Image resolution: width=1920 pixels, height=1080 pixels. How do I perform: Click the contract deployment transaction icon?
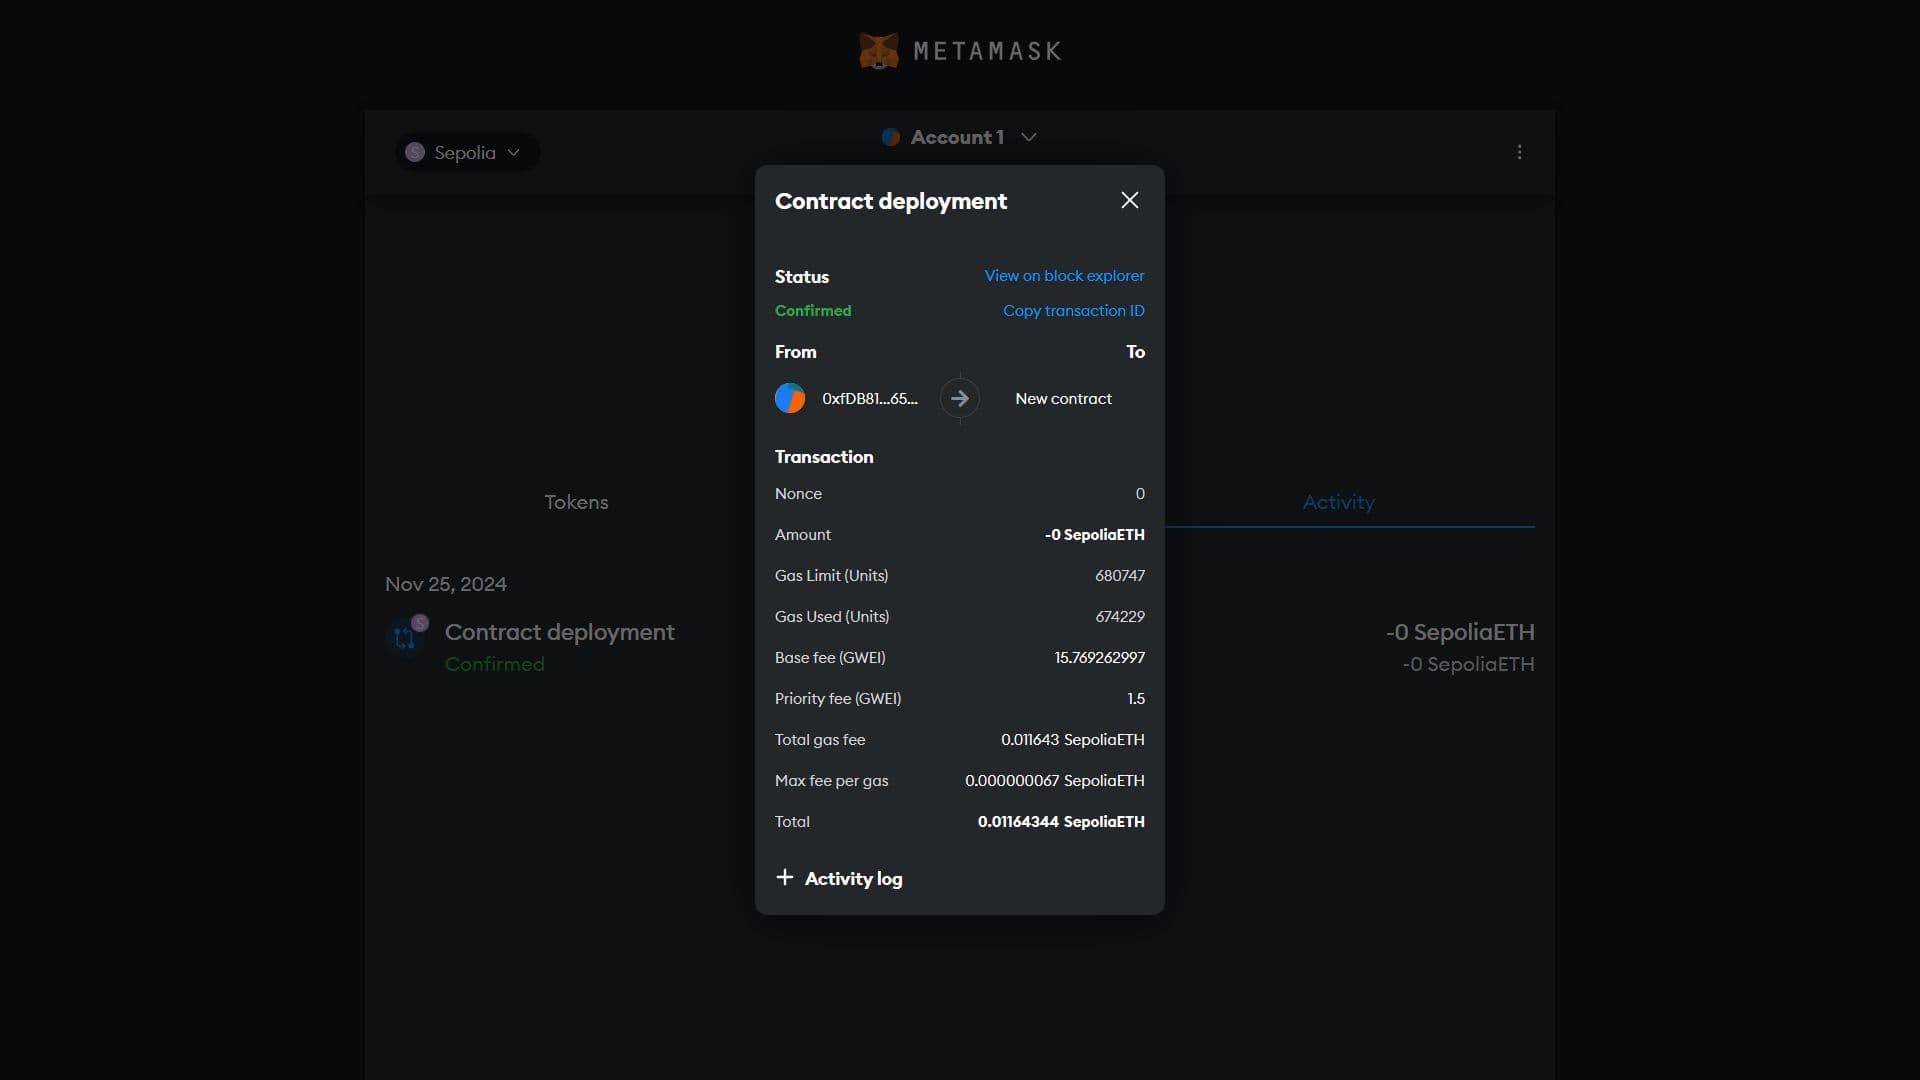pos(405,637)
